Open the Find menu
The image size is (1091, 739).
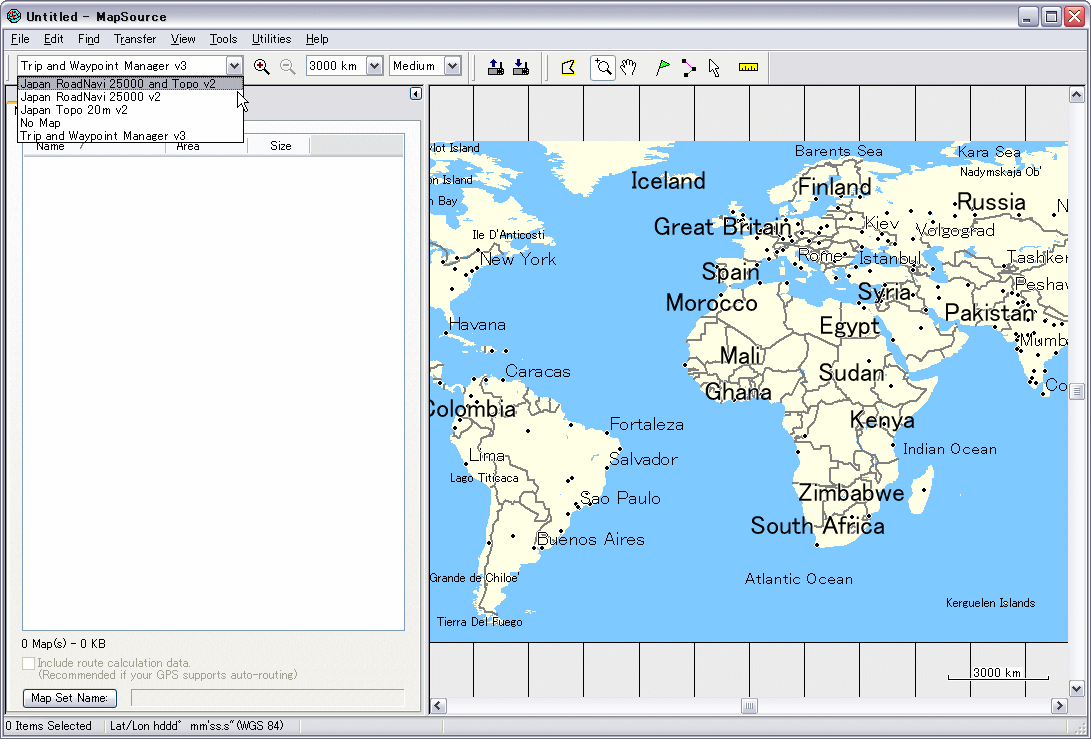coord(88,39)
